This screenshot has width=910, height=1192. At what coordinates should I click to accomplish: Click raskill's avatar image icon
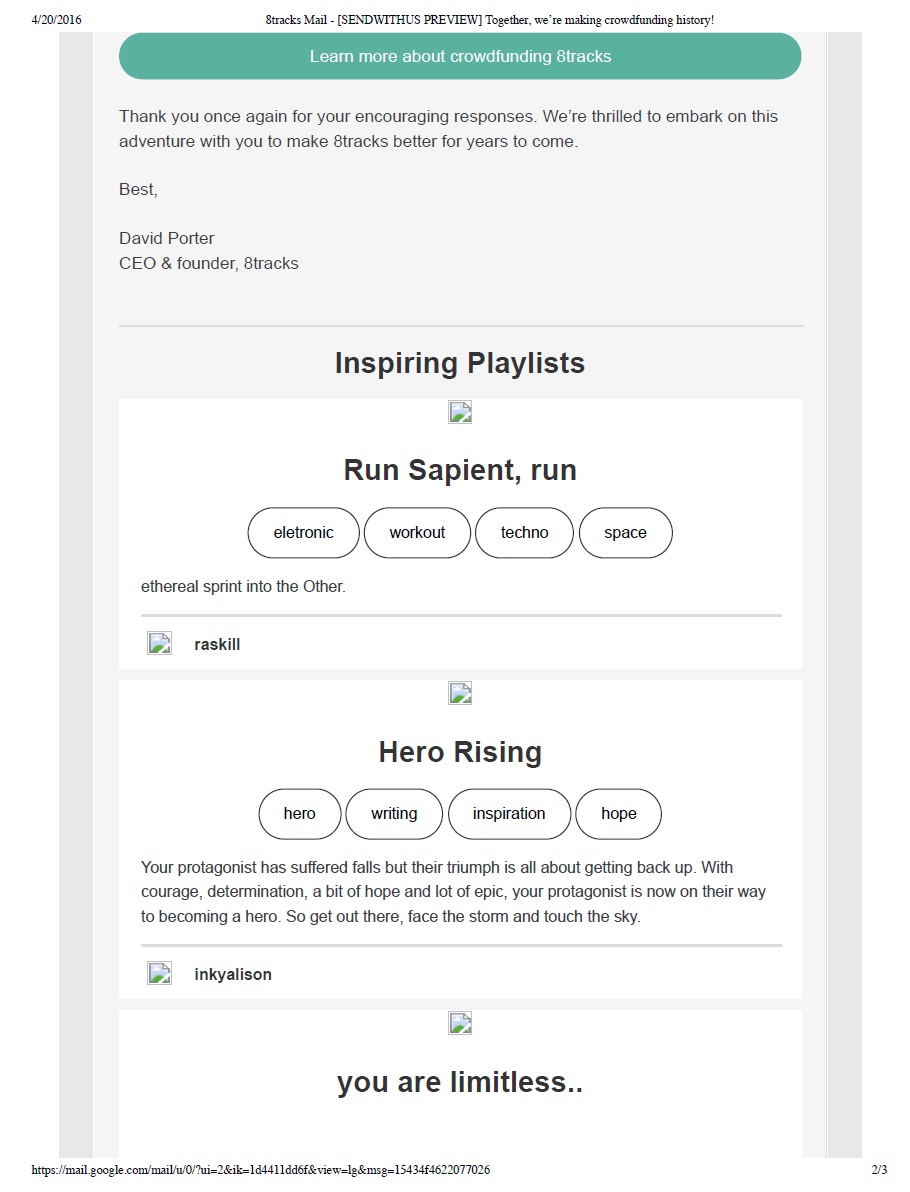coord(160,644)
